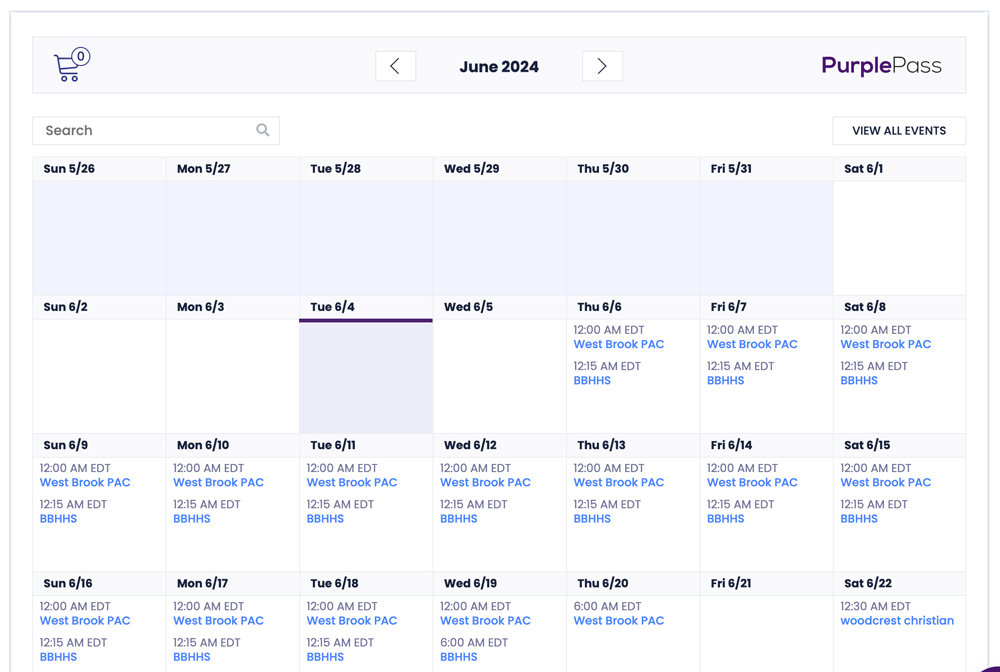Open woodcrest christian event on June 22

pyautogui.click(x=898, y=620)
